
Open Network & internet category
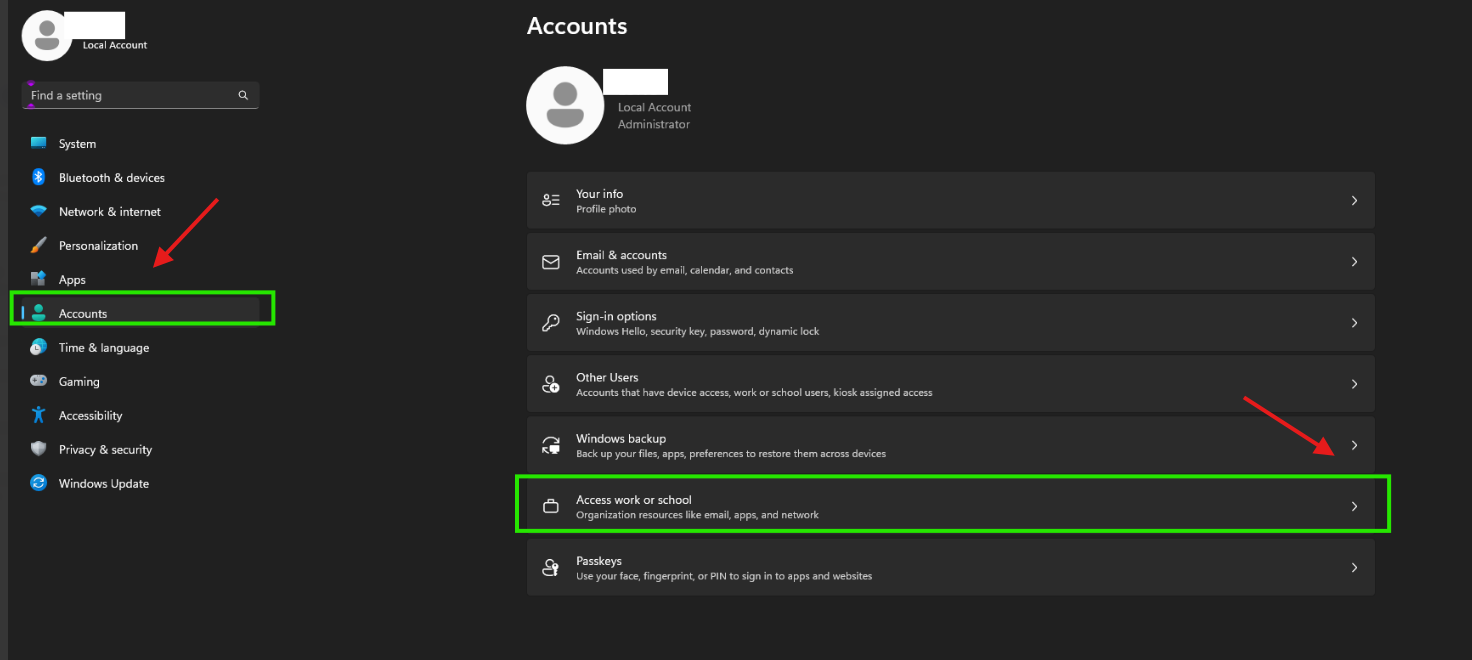(110, 212)
